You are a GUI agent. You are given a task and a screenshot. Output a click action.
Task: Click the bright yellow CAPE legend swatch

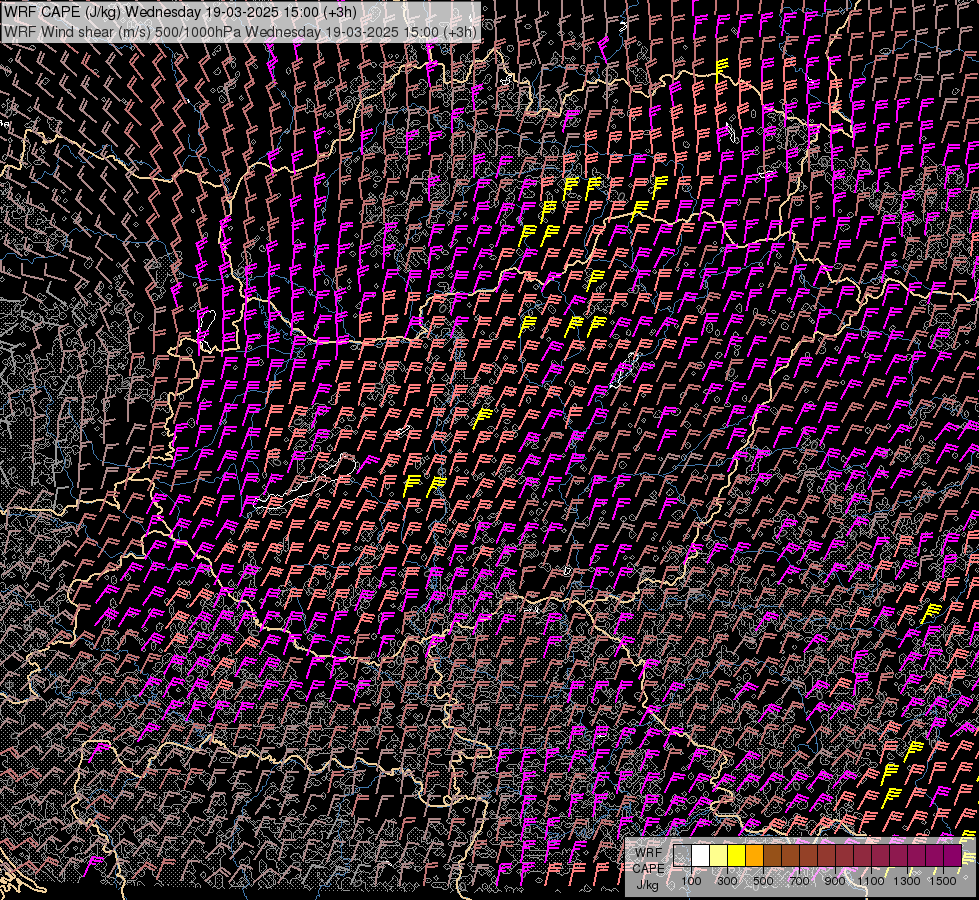click(737, 856)
